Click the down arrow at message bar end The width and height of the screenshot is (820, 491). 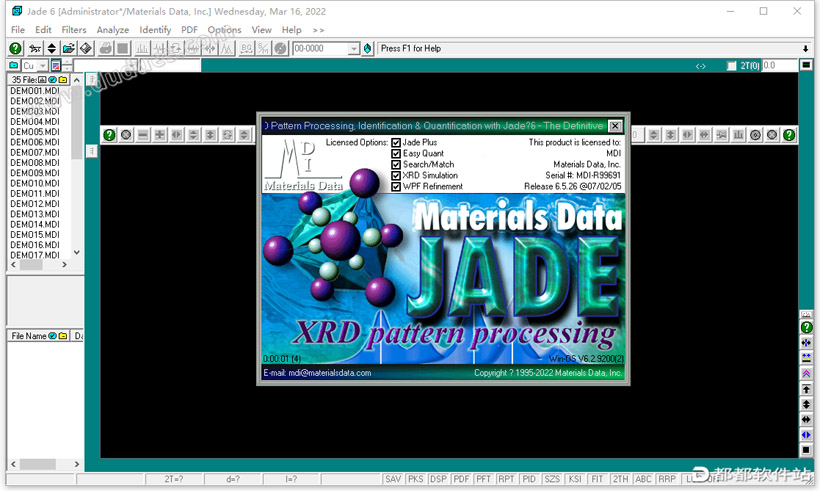[x=806, y=49]
